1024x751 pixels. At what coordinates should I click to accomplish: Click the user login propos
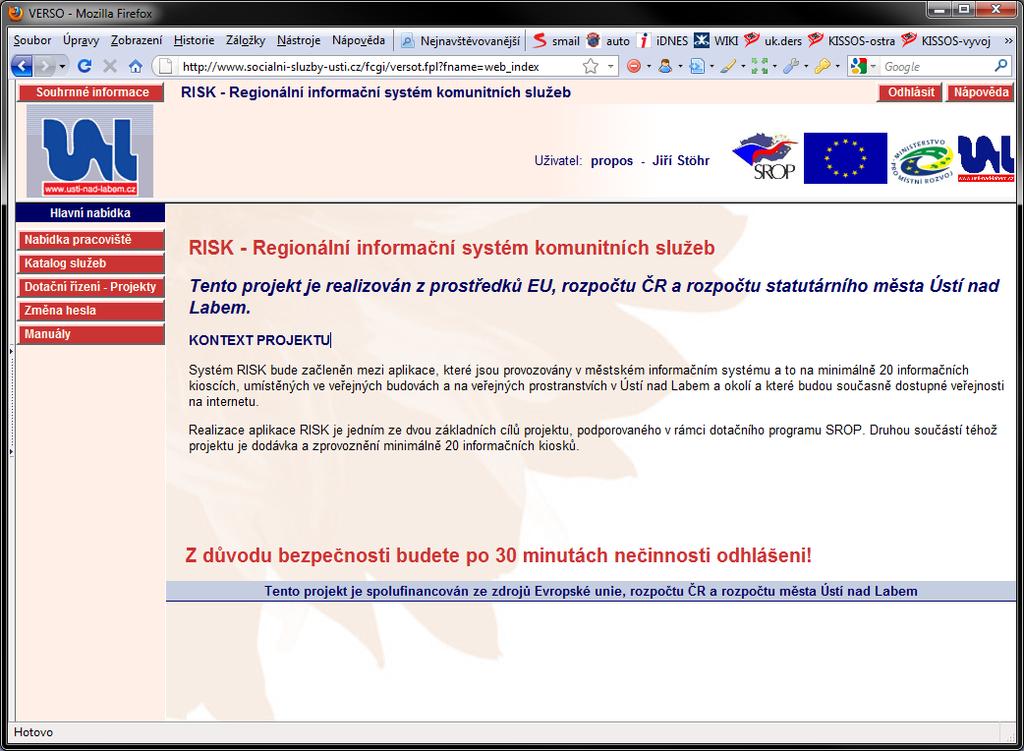[x=612, y=161]
